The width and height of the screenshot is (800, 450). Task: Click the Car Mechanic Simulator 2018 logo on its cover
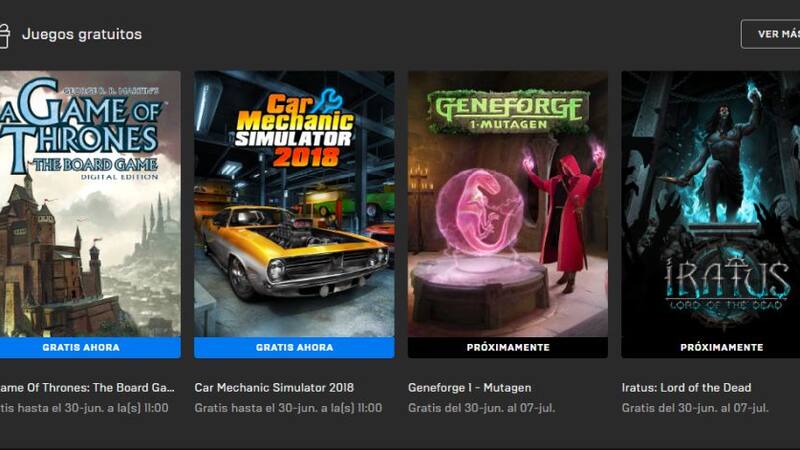click(x=294, y=130)
